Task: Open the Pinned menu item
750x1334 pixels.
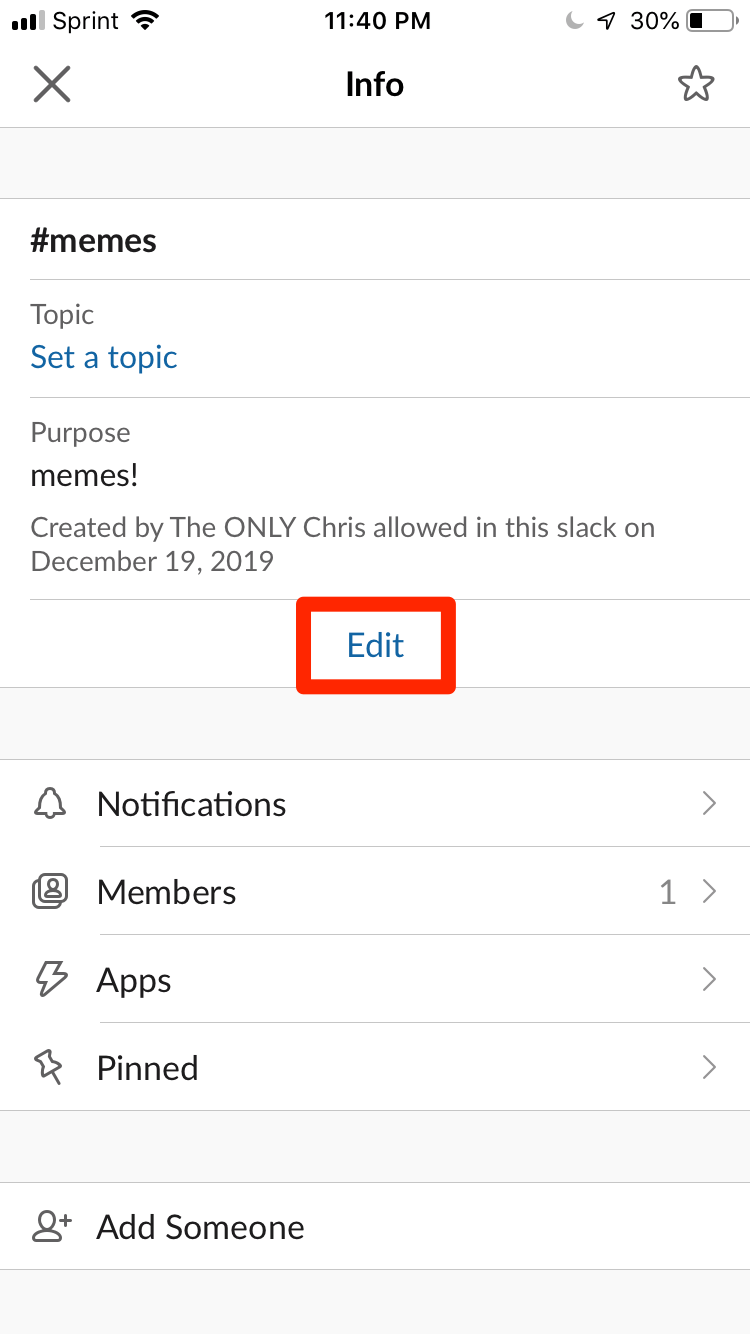Action: click(x=375, y=1067)
